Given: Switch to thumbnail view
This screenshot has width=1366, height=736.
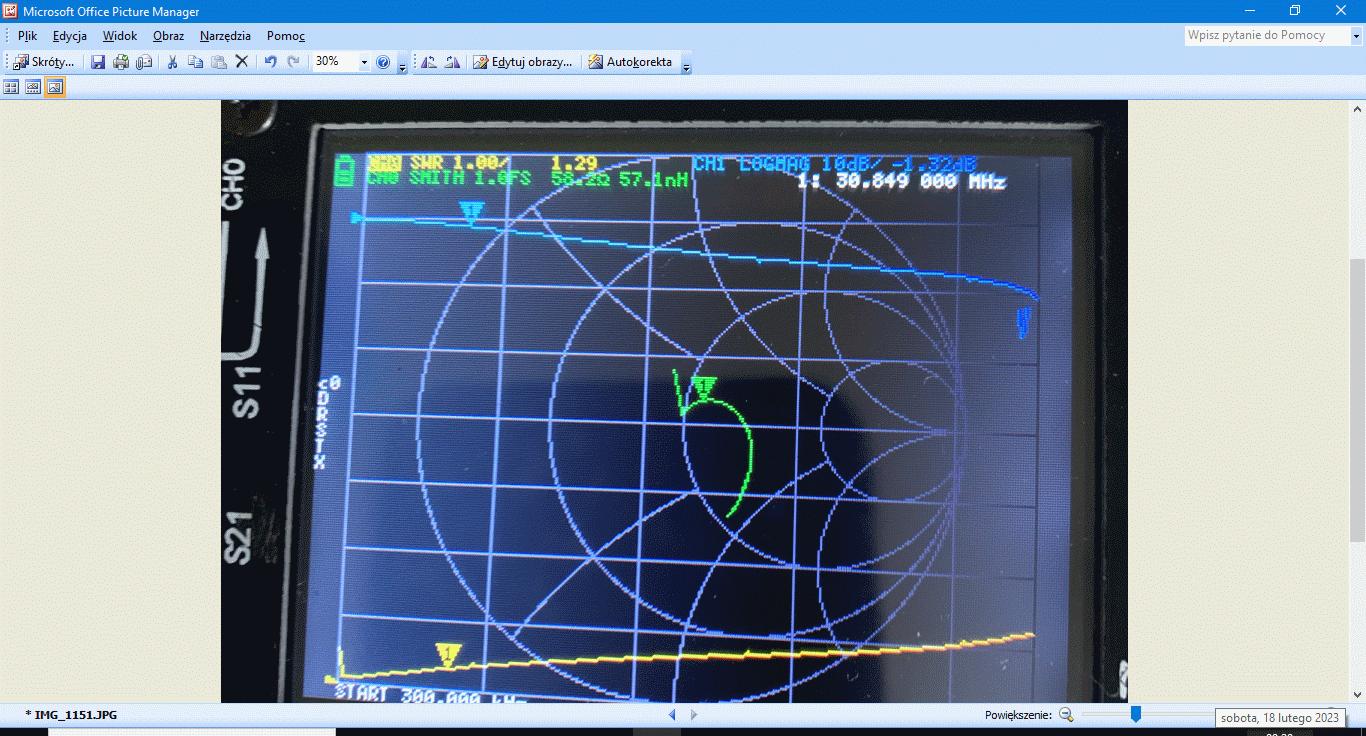Looking at the screenshot, I should (x=12, y=87).
